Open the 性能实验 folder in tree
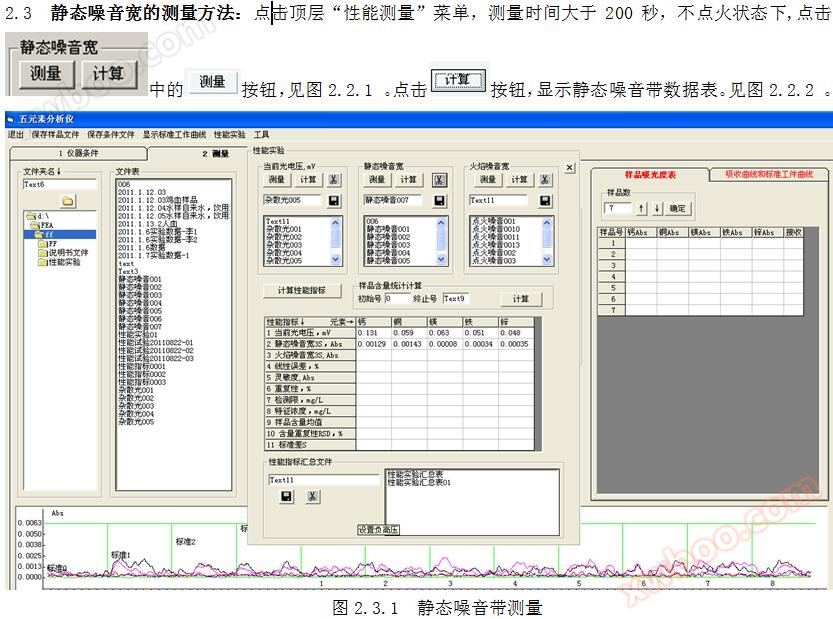The image size is (833, 619). 63,262
